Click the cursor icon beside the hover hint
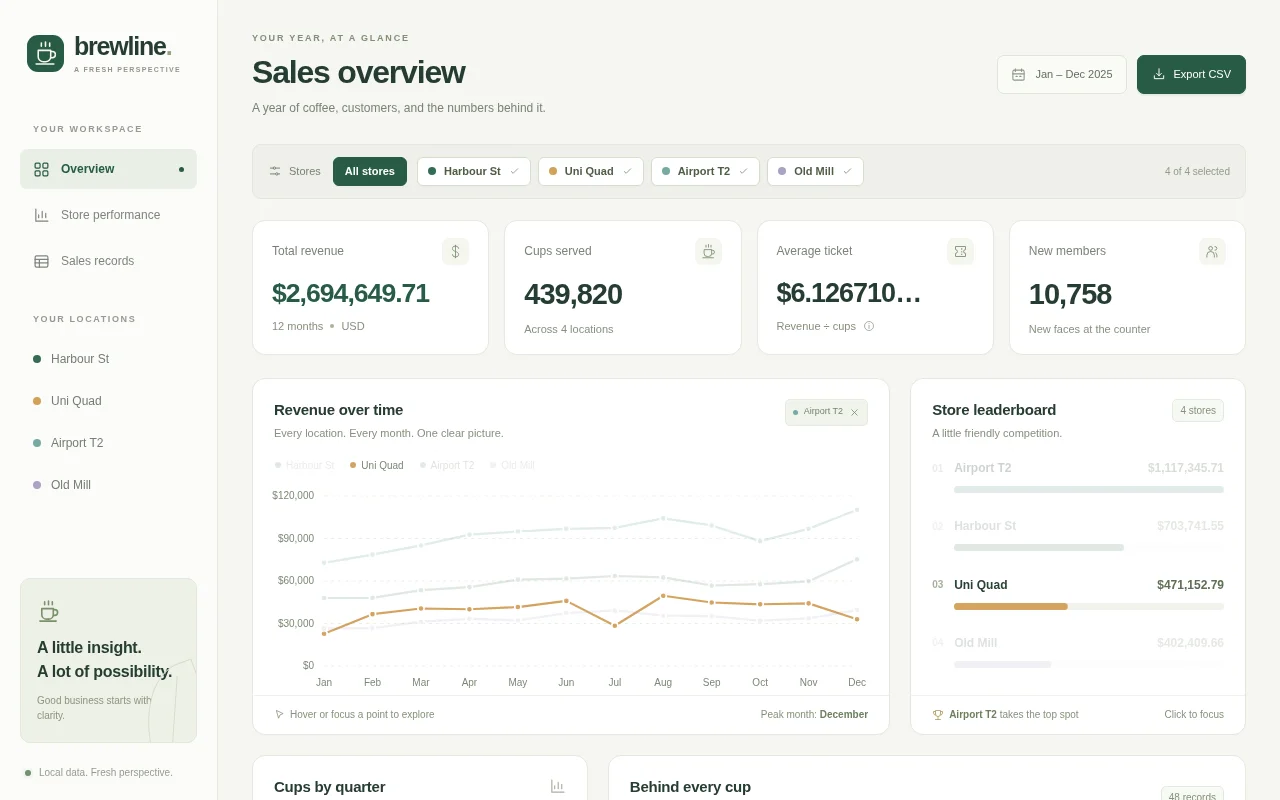The height and width of the screenshot is (800, 1280). coord(279,715)
